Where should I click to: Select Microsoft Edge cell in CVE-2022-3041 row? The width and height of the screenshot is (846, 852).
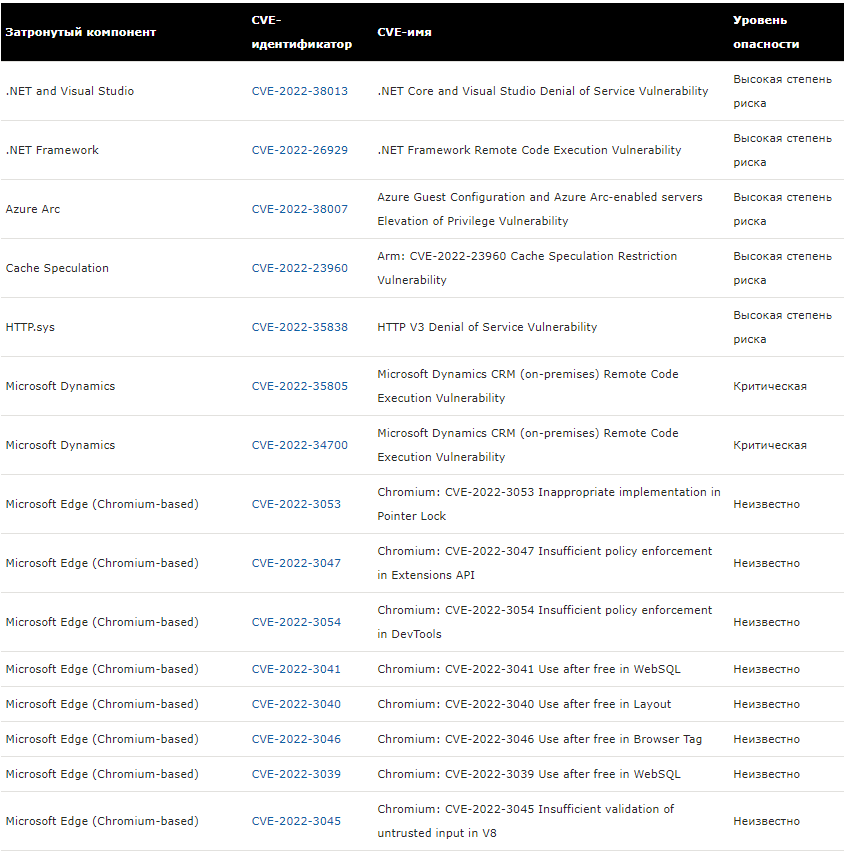(102, 669)
